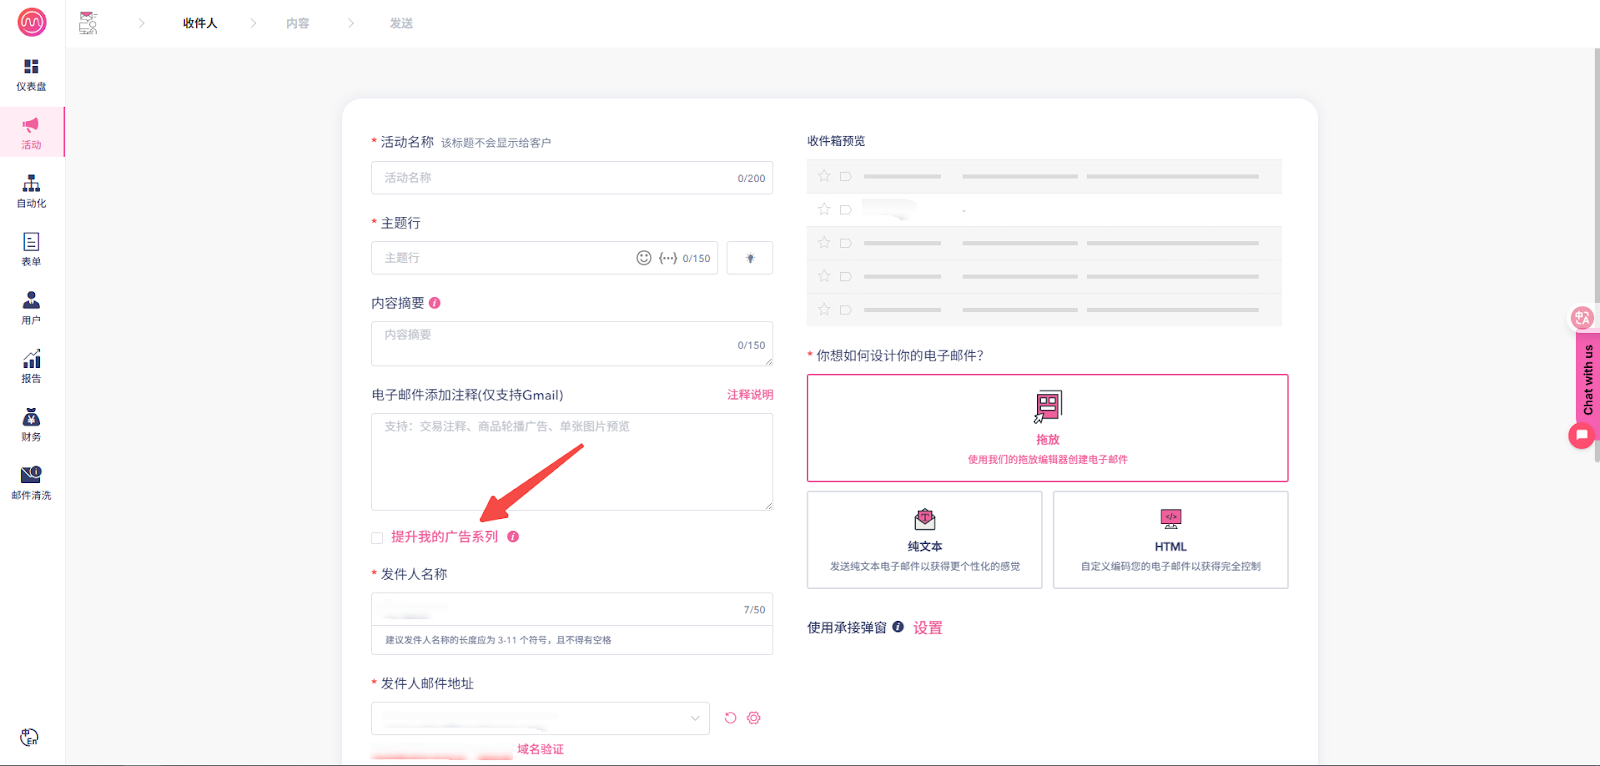Refresh the sender email address list
Viewport: 1600px width, 766px height.
[x=730, y=718]
